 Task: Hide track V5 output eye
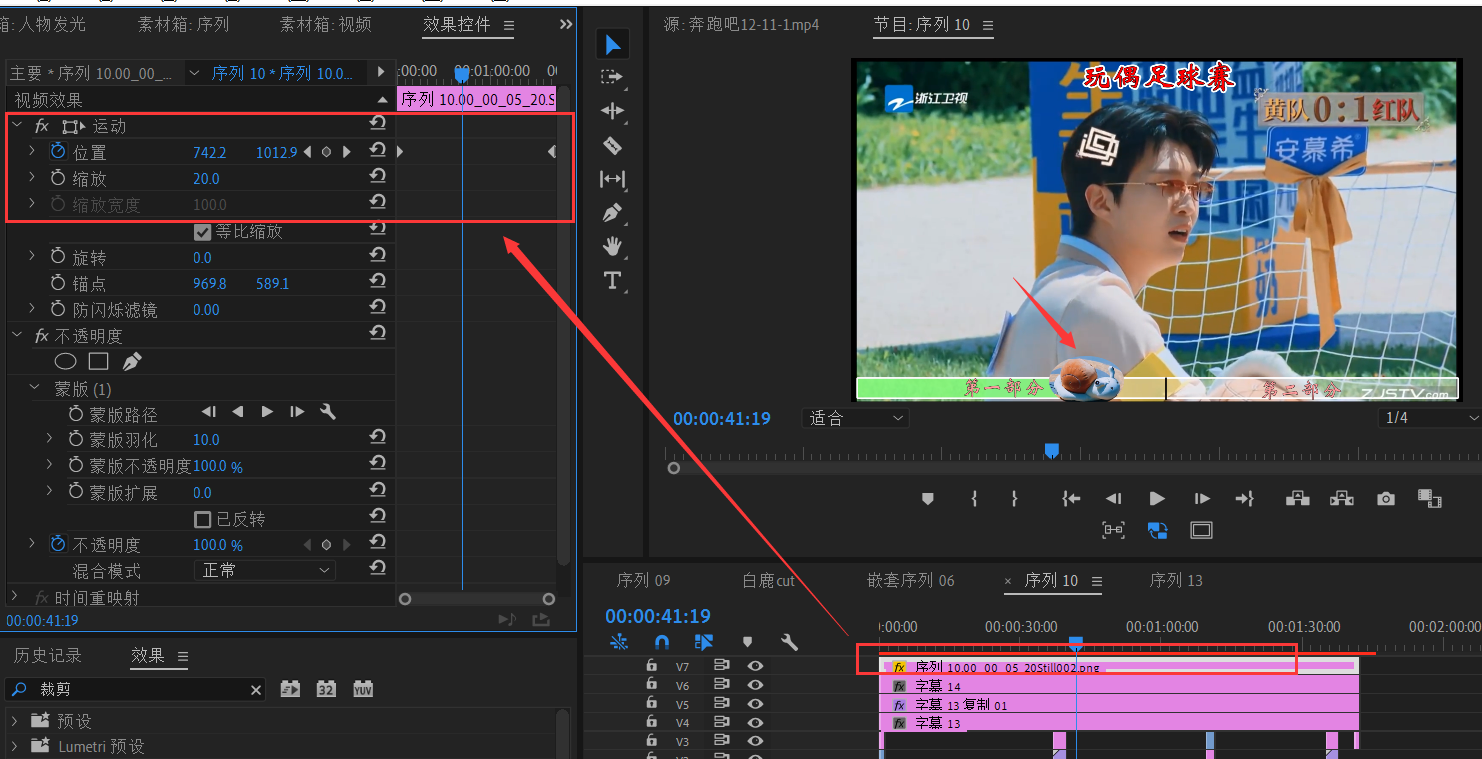(x=755, y=704)
